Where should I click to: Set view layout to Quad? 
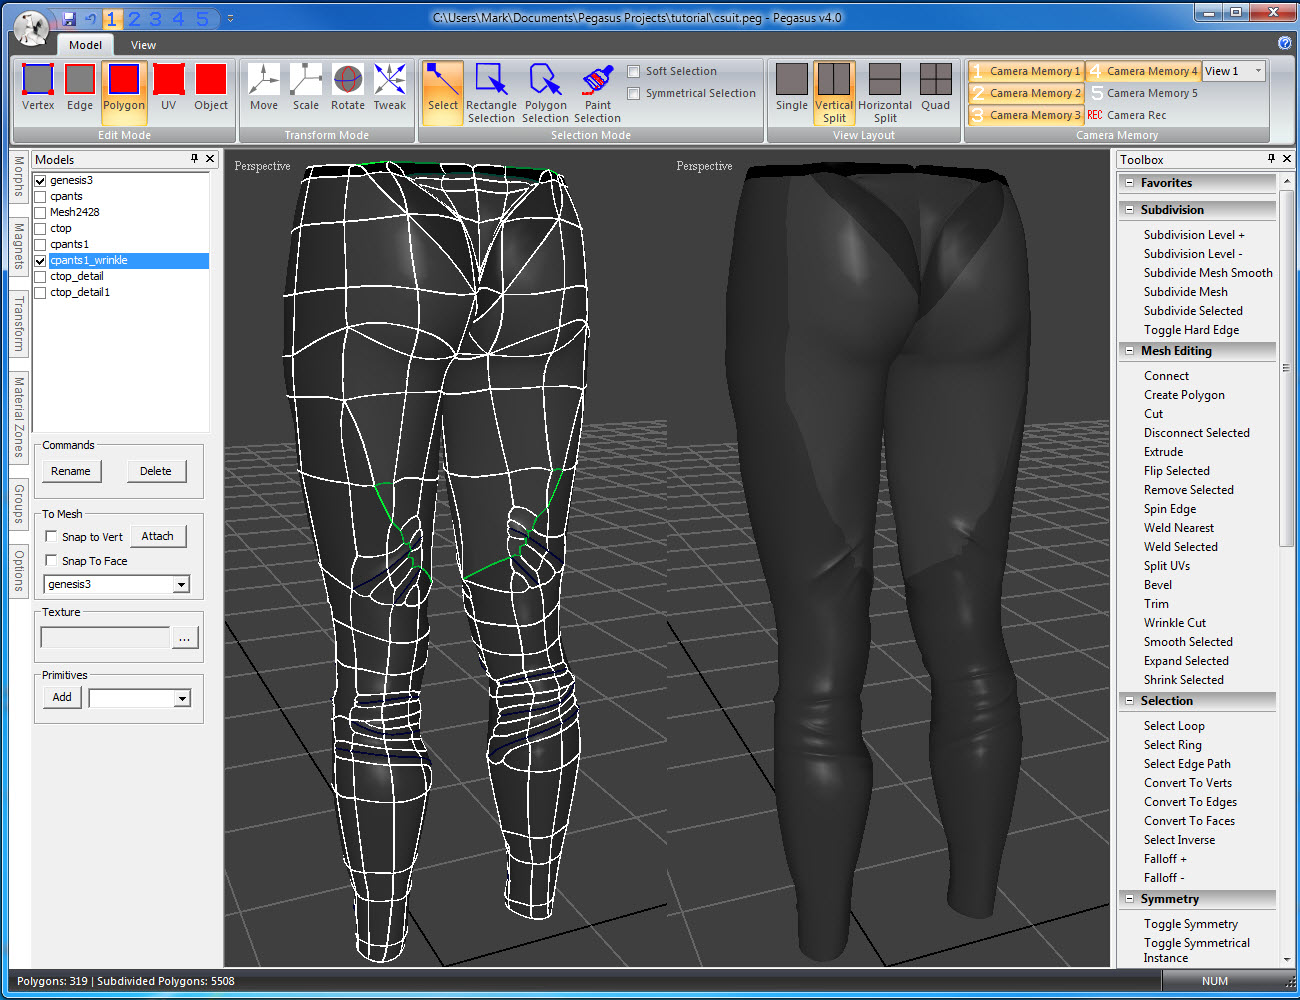(x=936, y=88)
